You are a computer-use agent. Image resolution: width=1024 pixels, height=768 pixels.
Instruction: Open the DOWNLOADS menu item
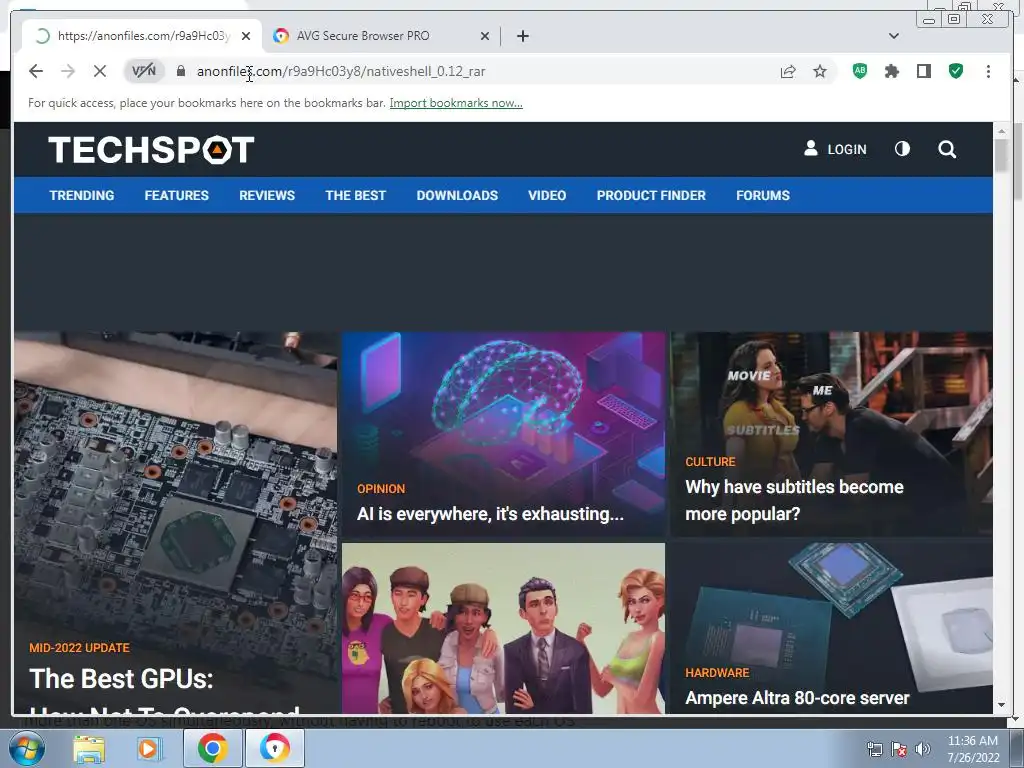pyautogui.click(x=457, y=195)
